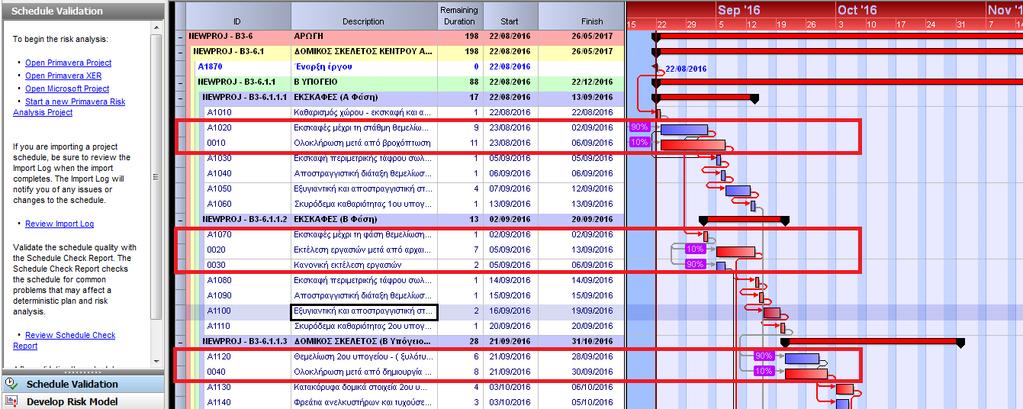1023x409 pixels.
Task: Click 'Κανονική εκτέλεση εργασιών' description cell
Action: click(x=364, y=265)
